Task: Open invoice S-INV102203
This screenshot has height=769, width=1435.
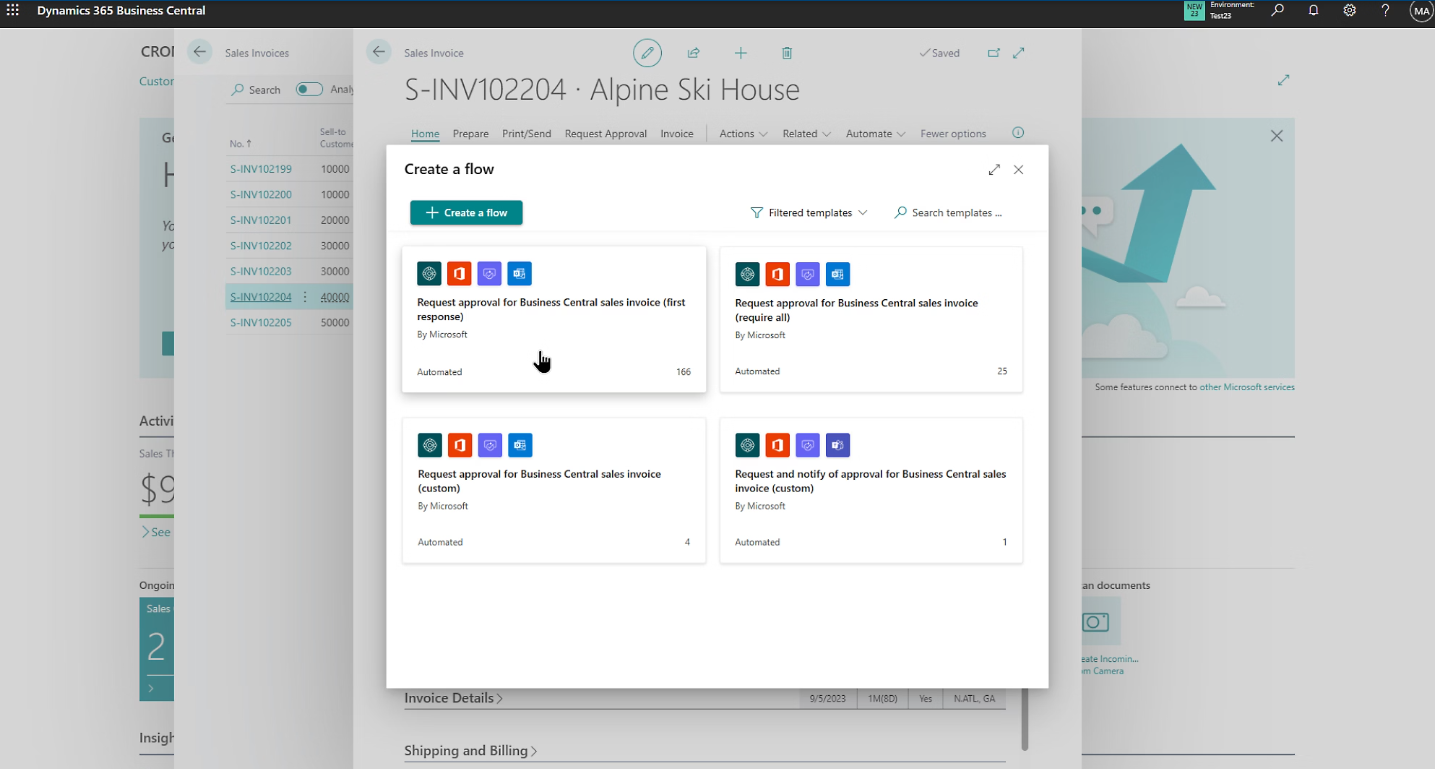Action: (261, 271)
